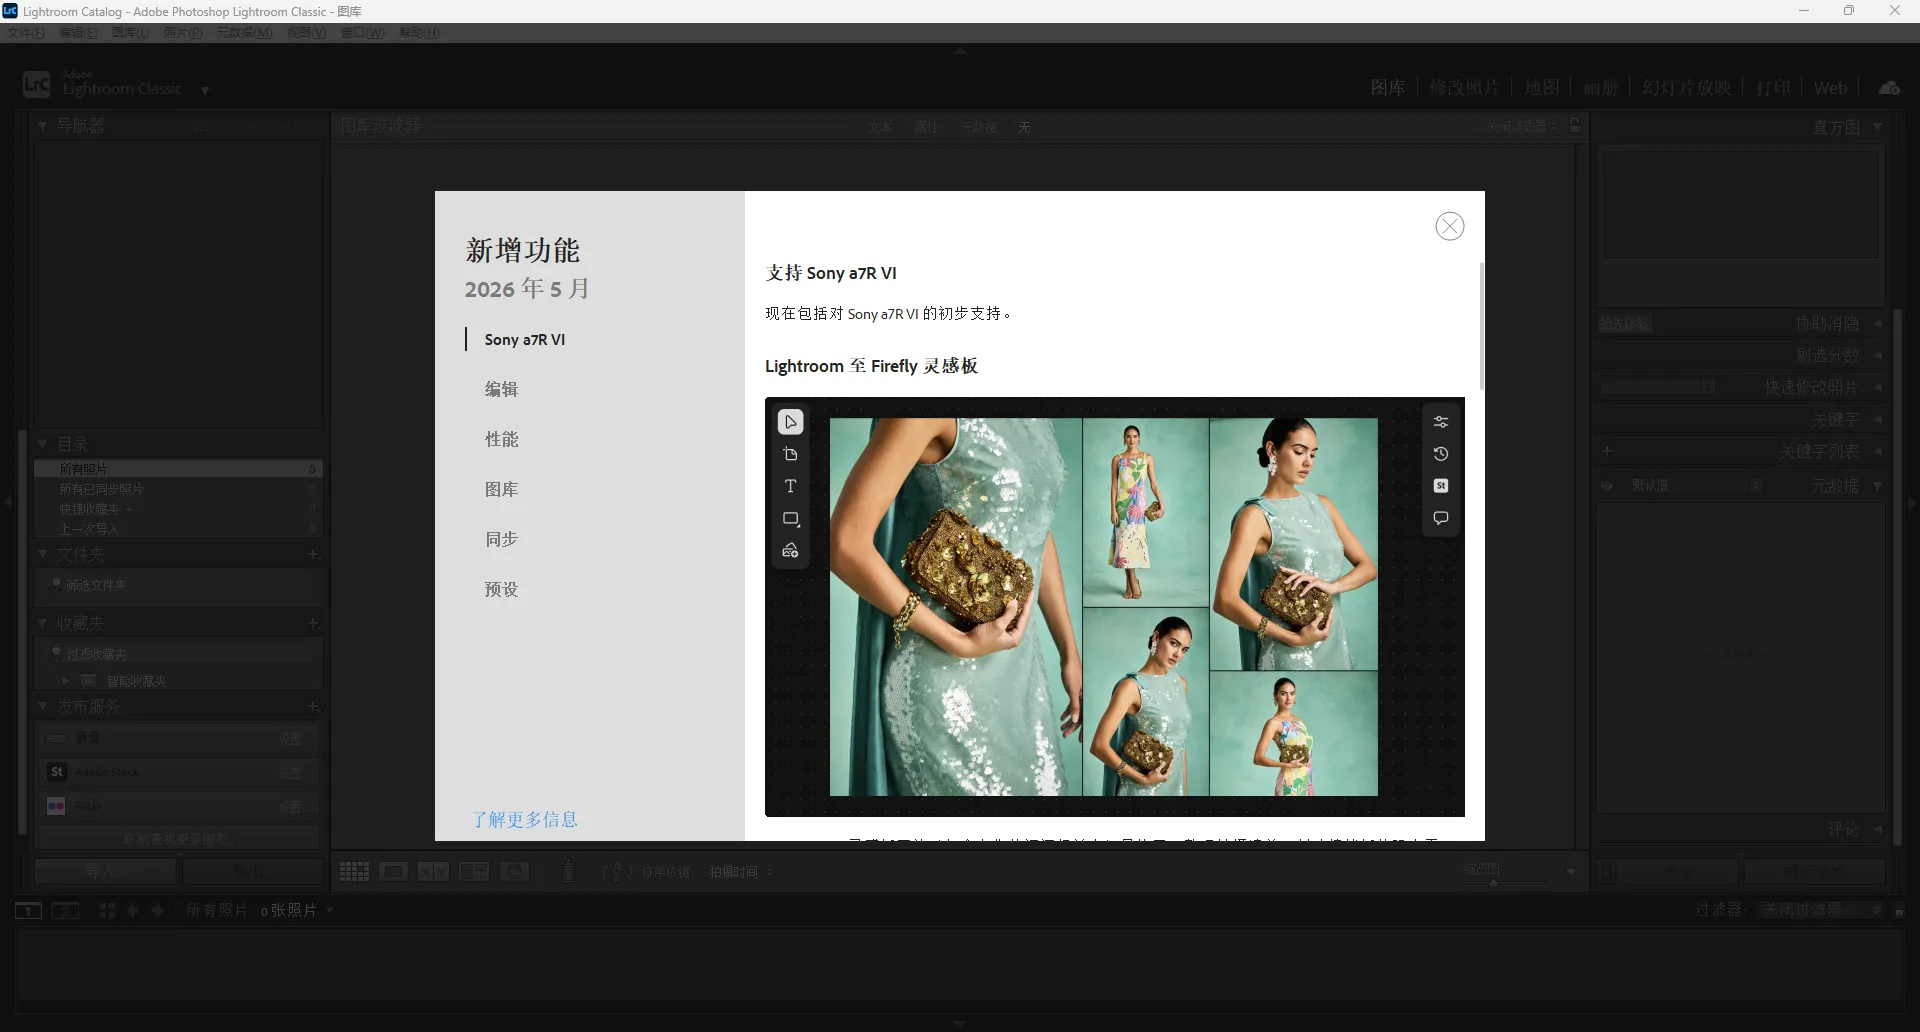
Task: Collapse the 发布服务 panel triangle
Action: (43, 706)
